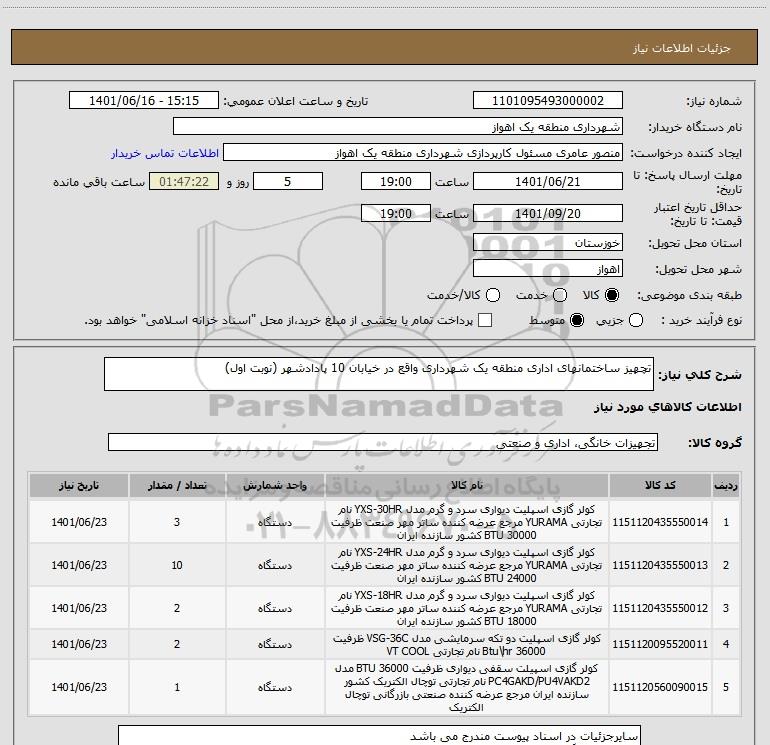This screenshot has height=745, width=770.
Task: Click the response deadline time 19:00 field
Action: (x=396, y=182)
